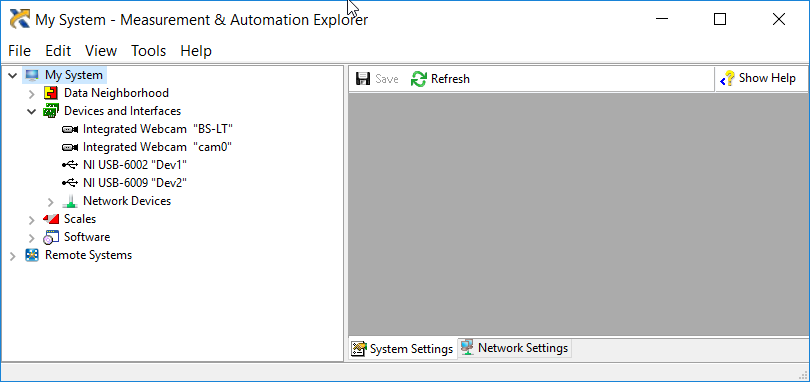Select the cam0 webcam camera icon

(70, 147)
